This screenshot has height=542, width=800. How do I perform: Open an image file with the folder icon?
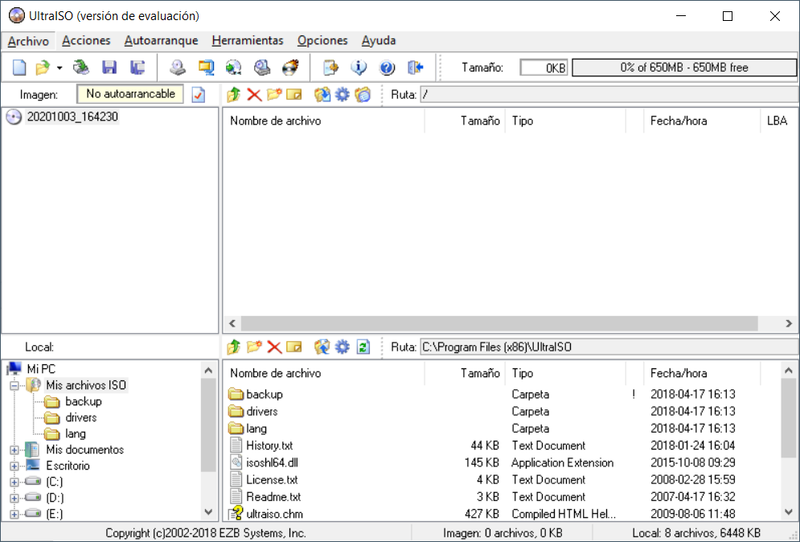pos(42,67)
